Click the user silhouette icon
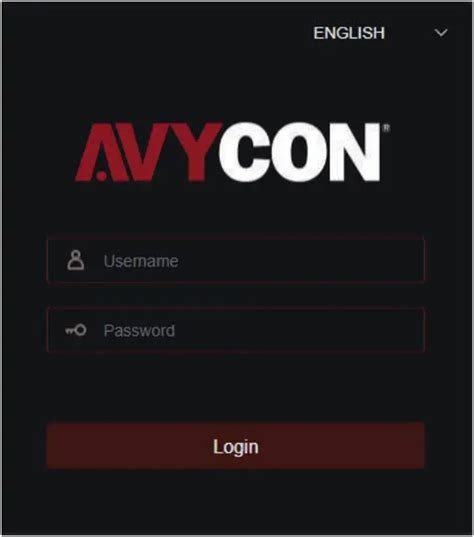Image resolution: width=474 pixels, height=537 pixels. pos(76,260)
